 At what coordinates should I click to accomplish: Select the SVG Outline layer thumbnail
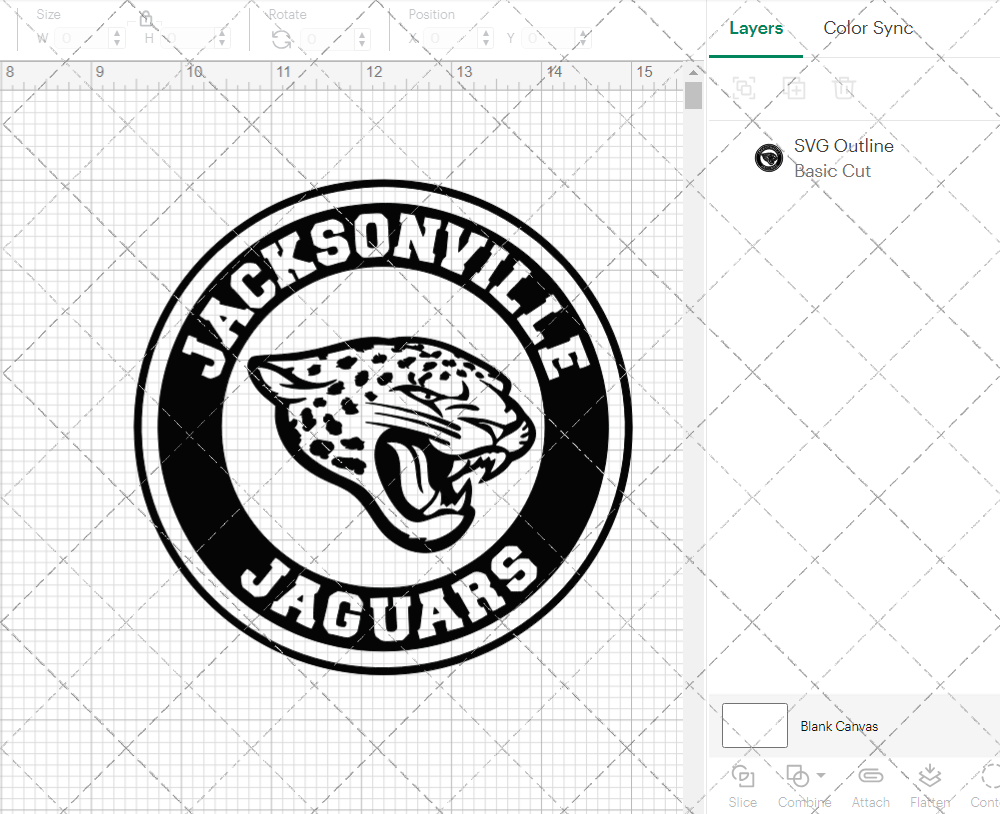[768, 158]
